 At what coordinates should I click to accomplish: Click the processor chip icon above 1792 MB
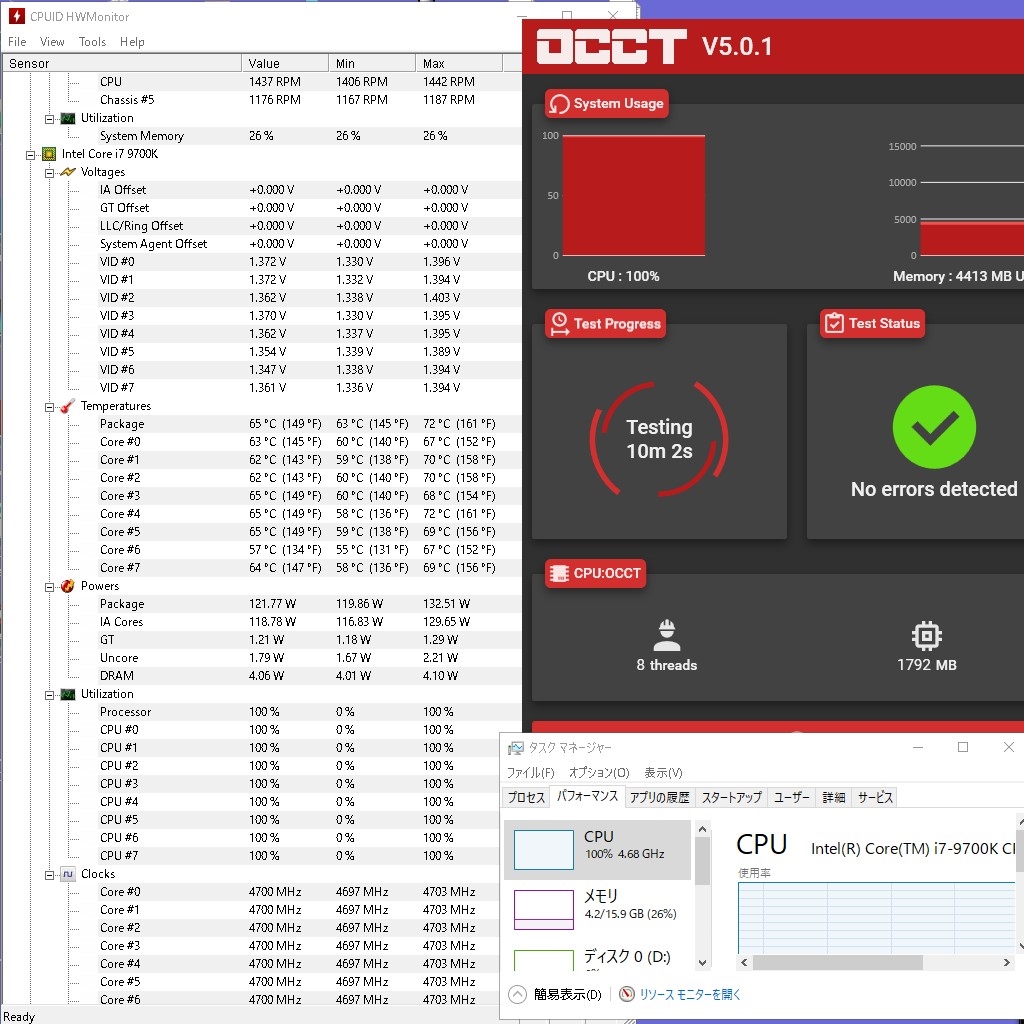(x=927, y=636)
